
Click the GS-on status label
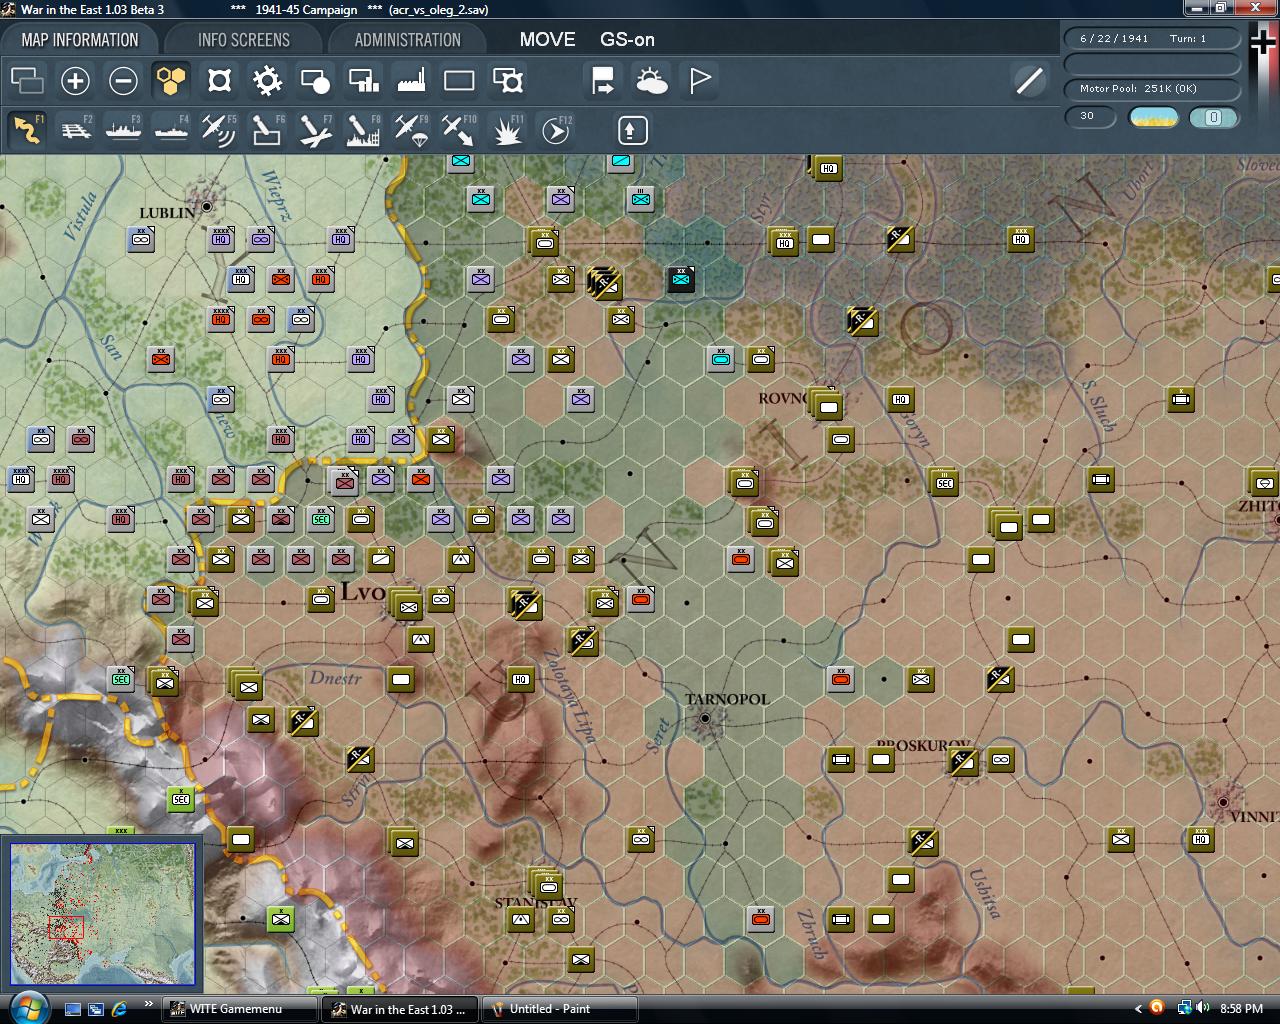click(627, 40)
